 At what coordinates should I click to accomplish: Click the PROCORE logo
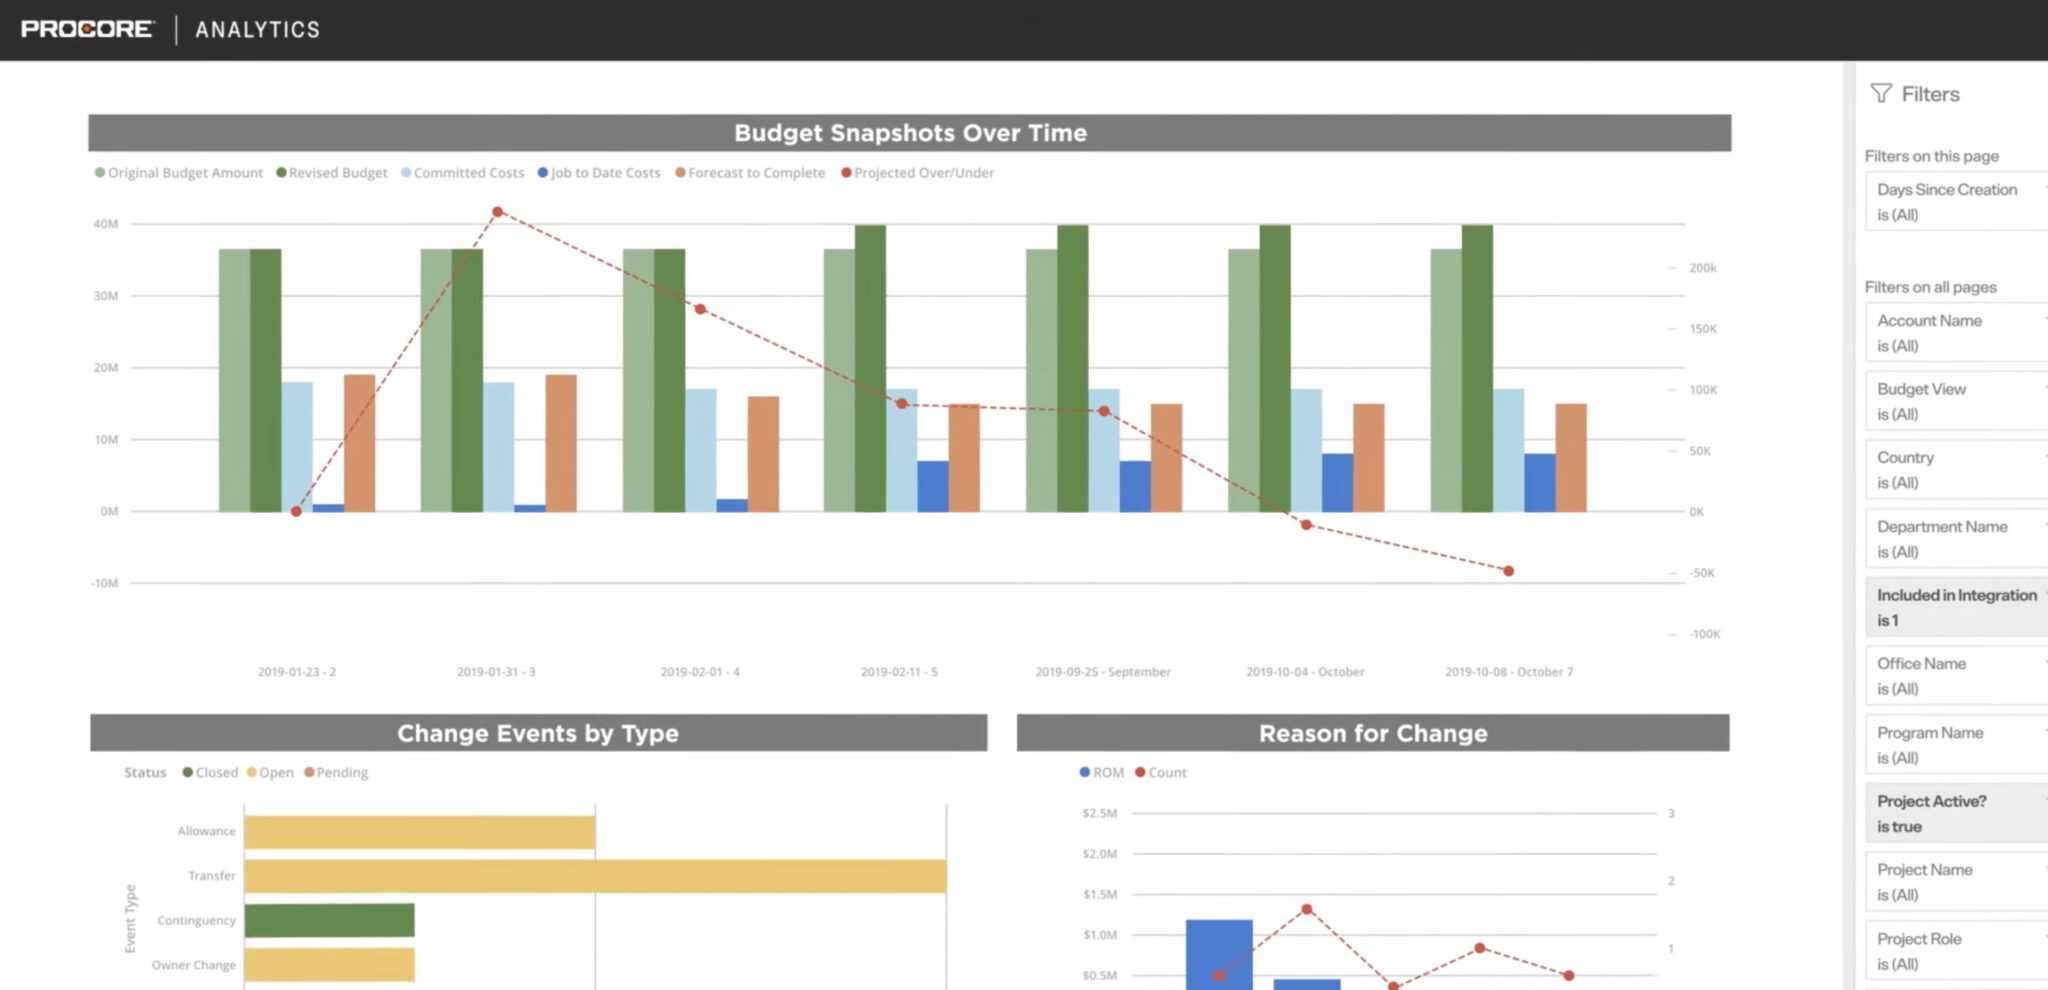click(x=85, y=27)
